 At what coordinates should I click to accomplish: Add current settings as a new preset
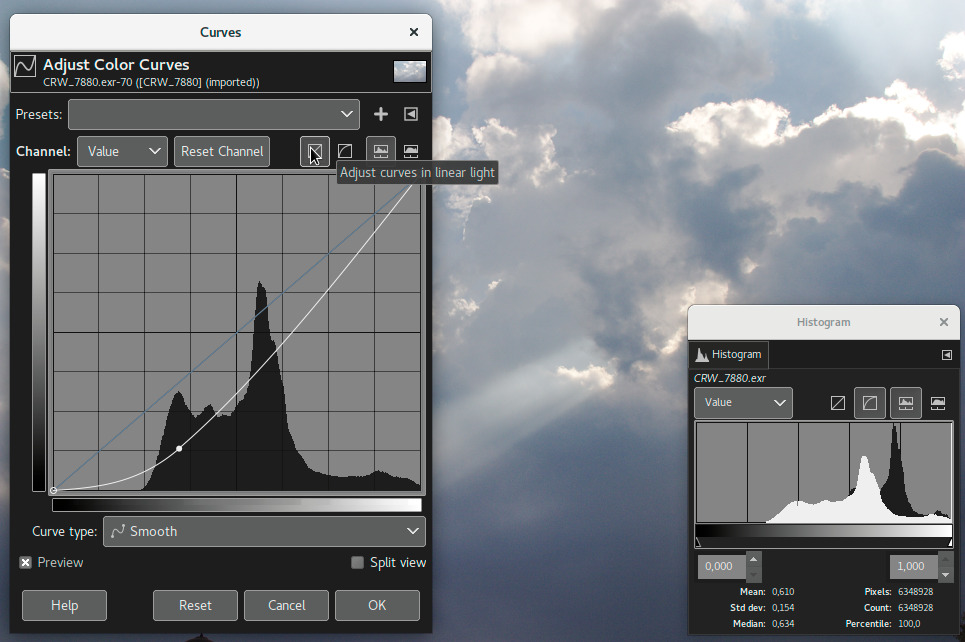[380, 114]
